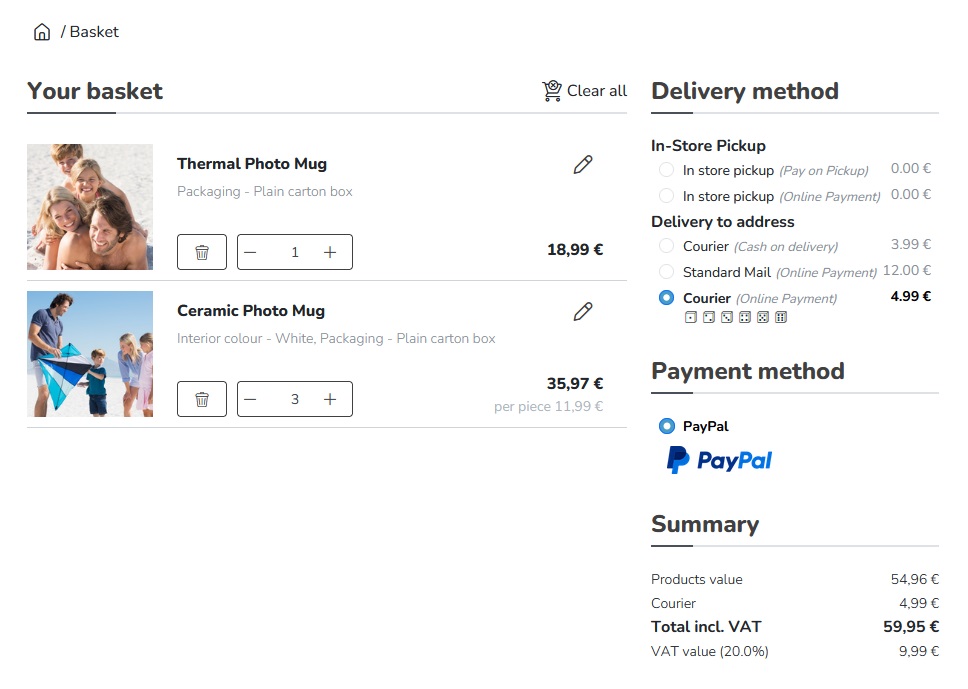Click the five-dot dice icon under Courier
Screen dimensions: 968x689
click(763, 317)
